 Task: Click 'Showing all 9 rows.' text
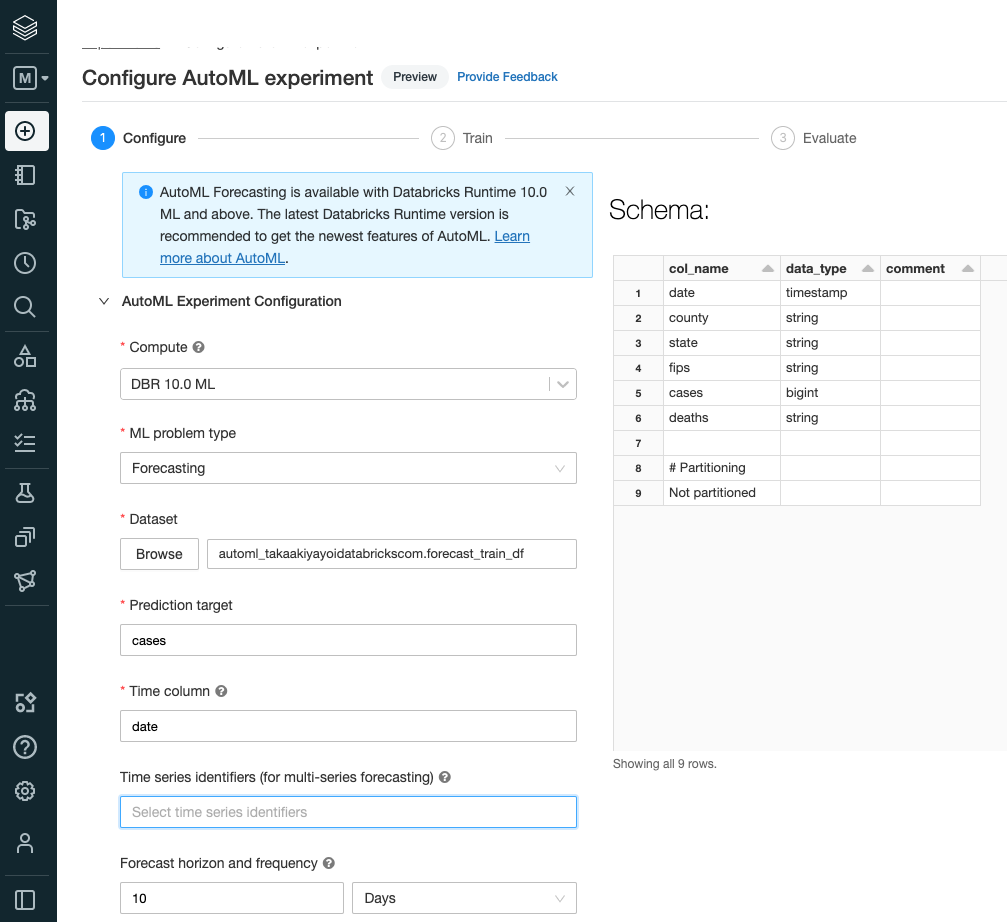pos(664,763)
